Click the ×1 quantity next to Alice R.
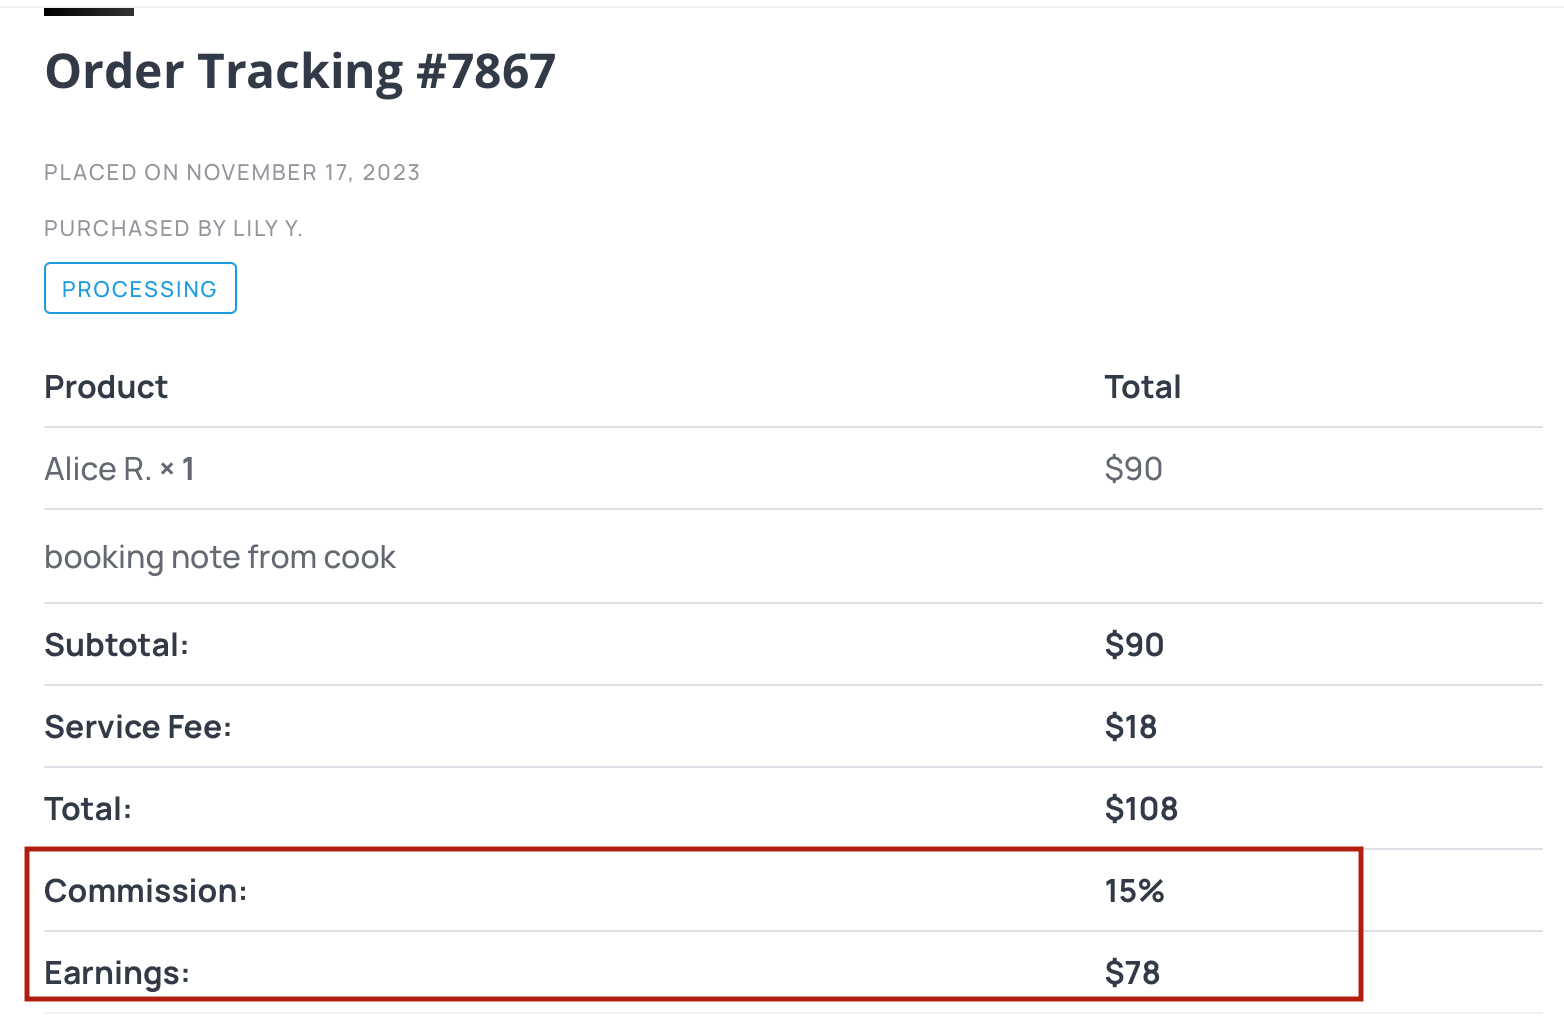Screen dimensions: 1564x1020 177,469
